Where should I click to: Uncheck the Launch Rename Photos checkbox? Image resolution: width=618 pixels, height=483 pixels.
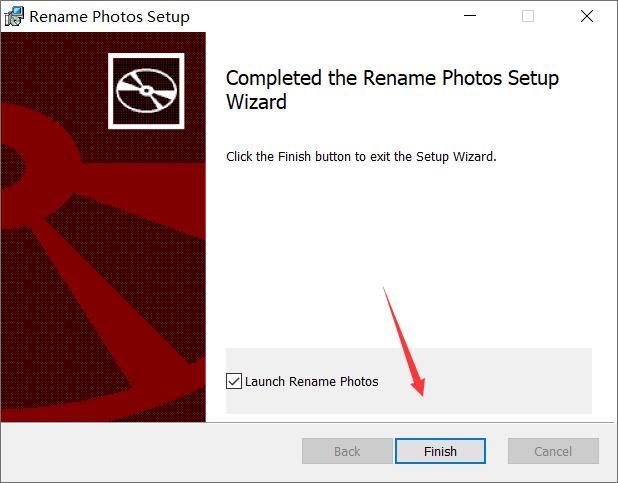point(234,381)
